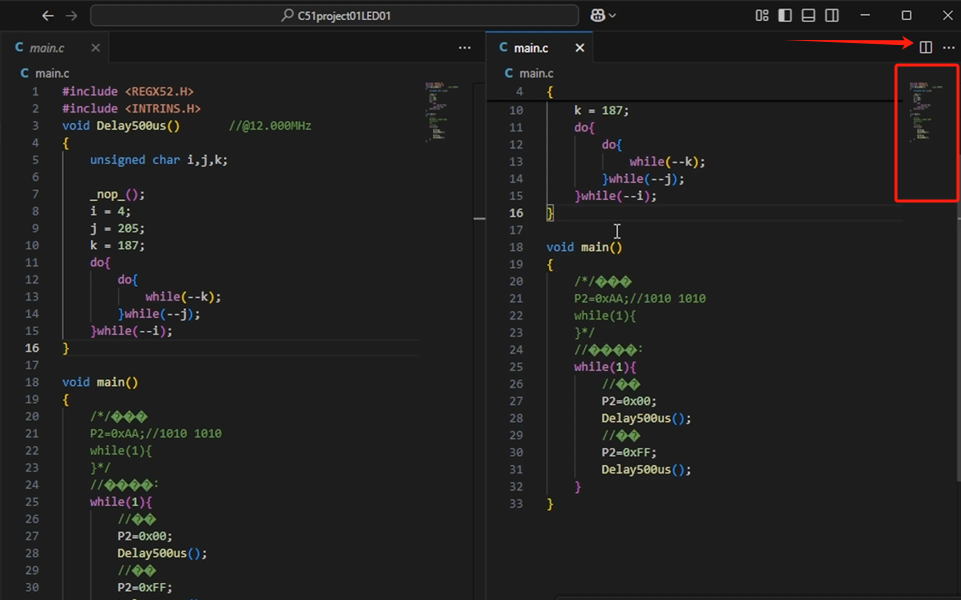Click main.c breadcrumb in the right editor
The image size is (961, 600).
click(x=534, y=73)
